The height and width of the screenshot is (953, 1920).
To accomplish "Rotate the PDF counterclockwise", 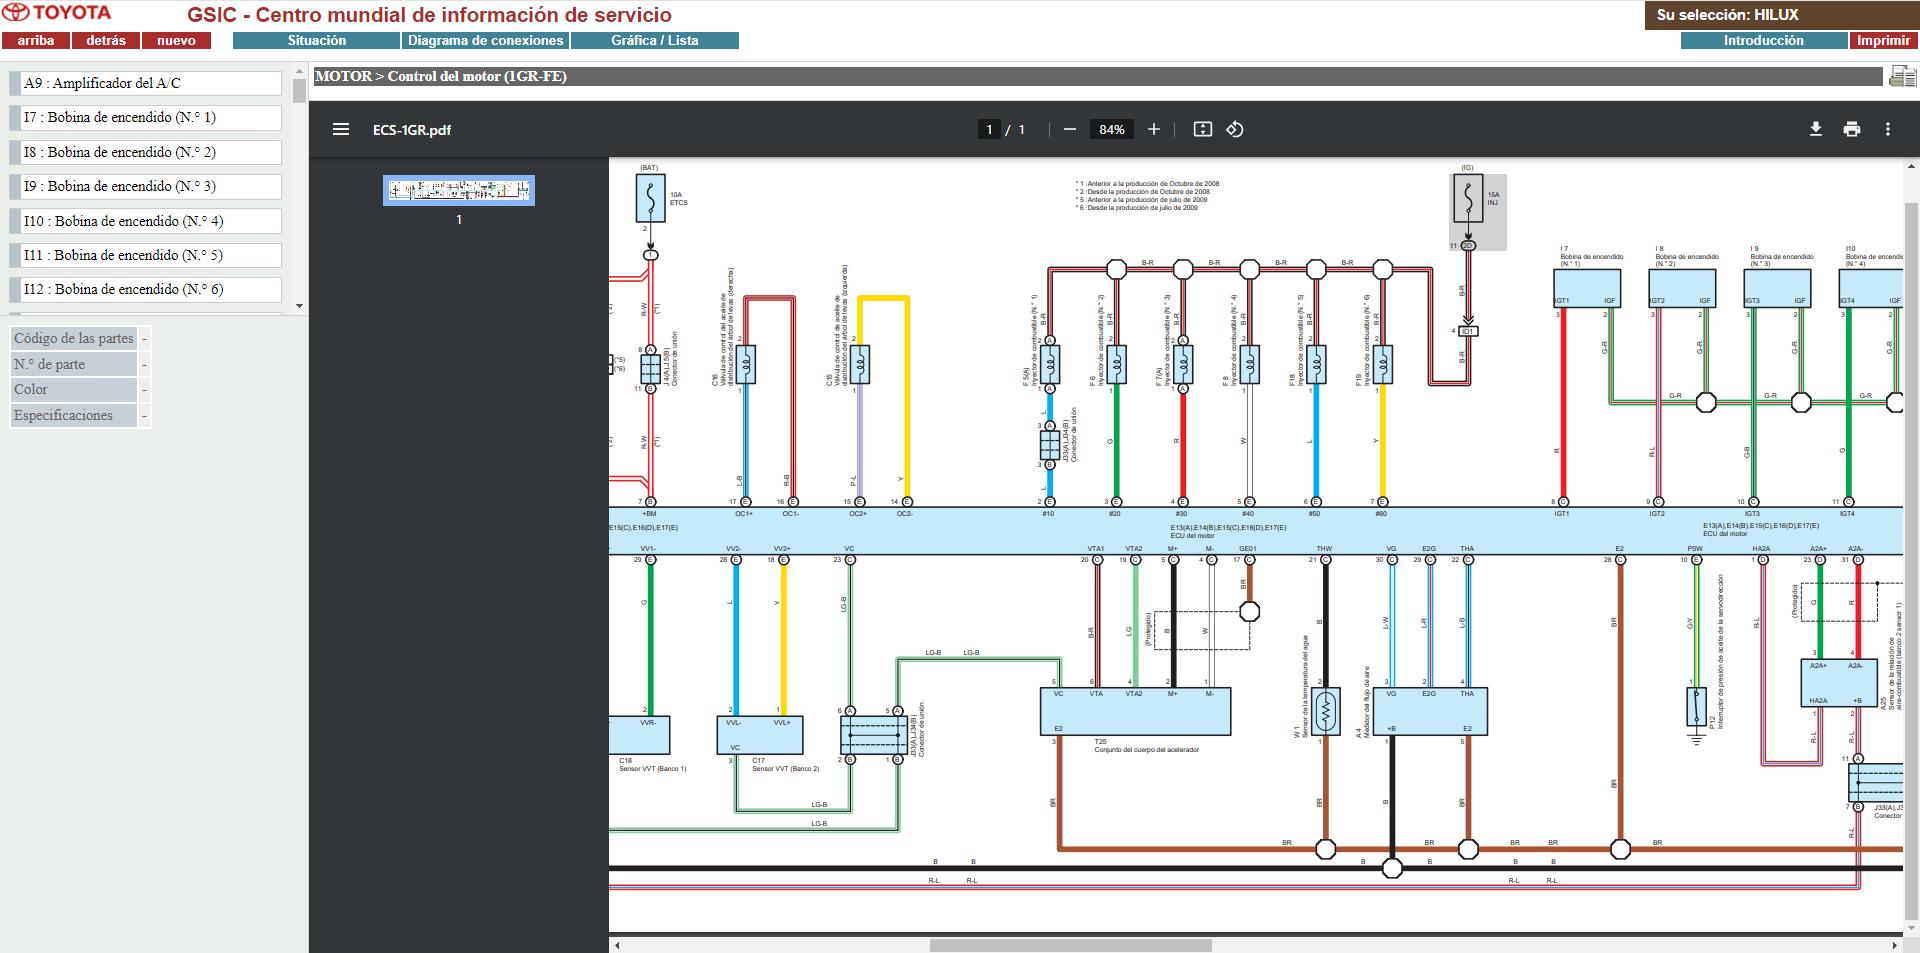I will click(x=1235, y=129).
